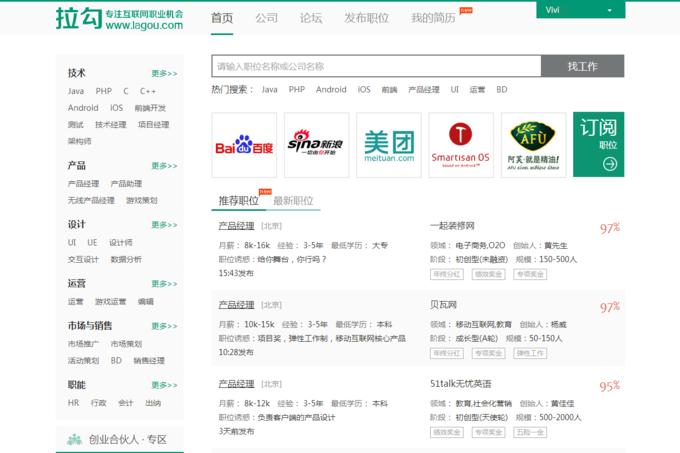
Task: Expand 更多>> next to 职能
Action: [x=164, y=385]
